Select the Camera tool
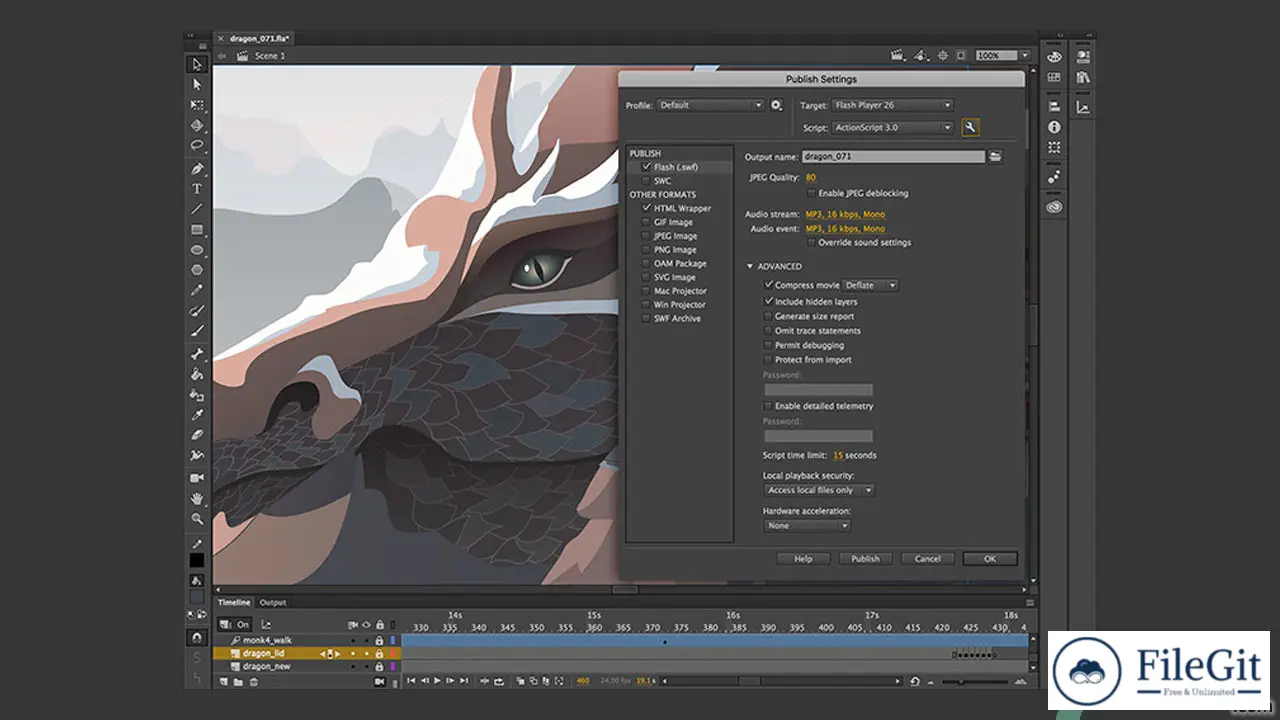 coord(197,478)
